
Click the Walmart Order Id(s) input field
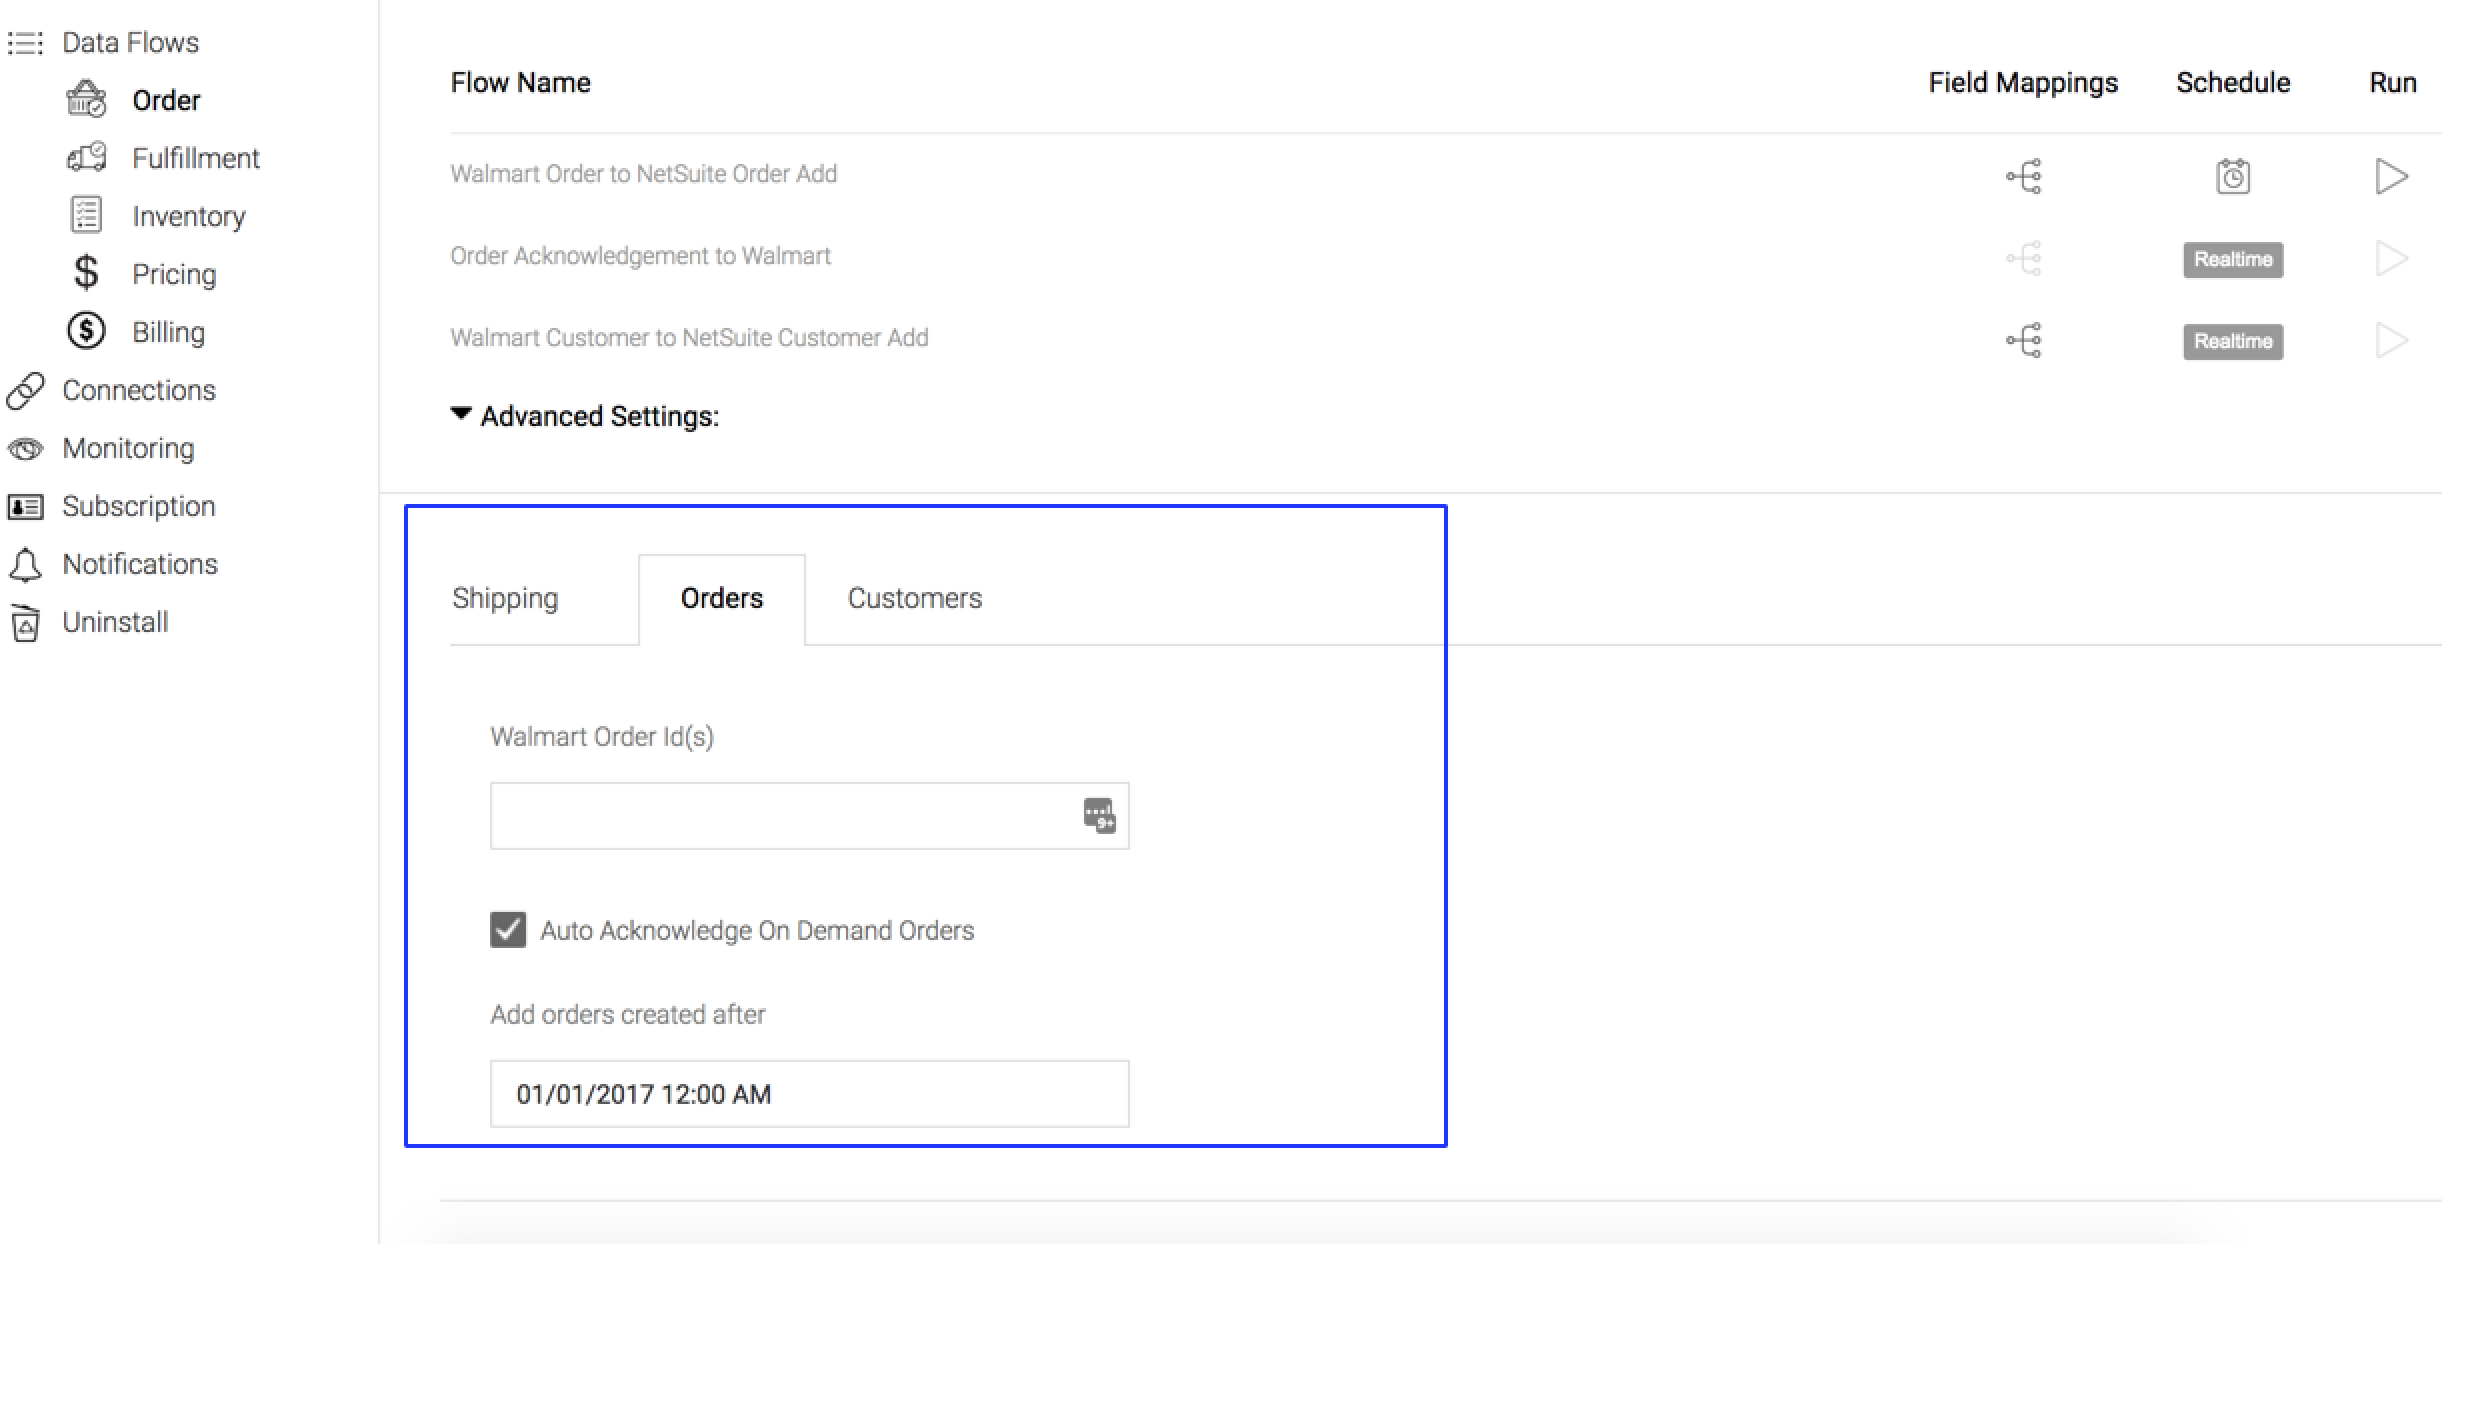809,816
